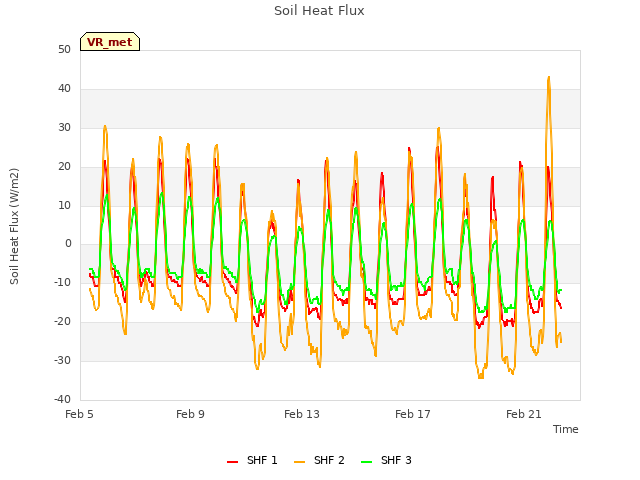Click the Feb 21 x-axis label
The image size is (640, 480).
[524, 414]
